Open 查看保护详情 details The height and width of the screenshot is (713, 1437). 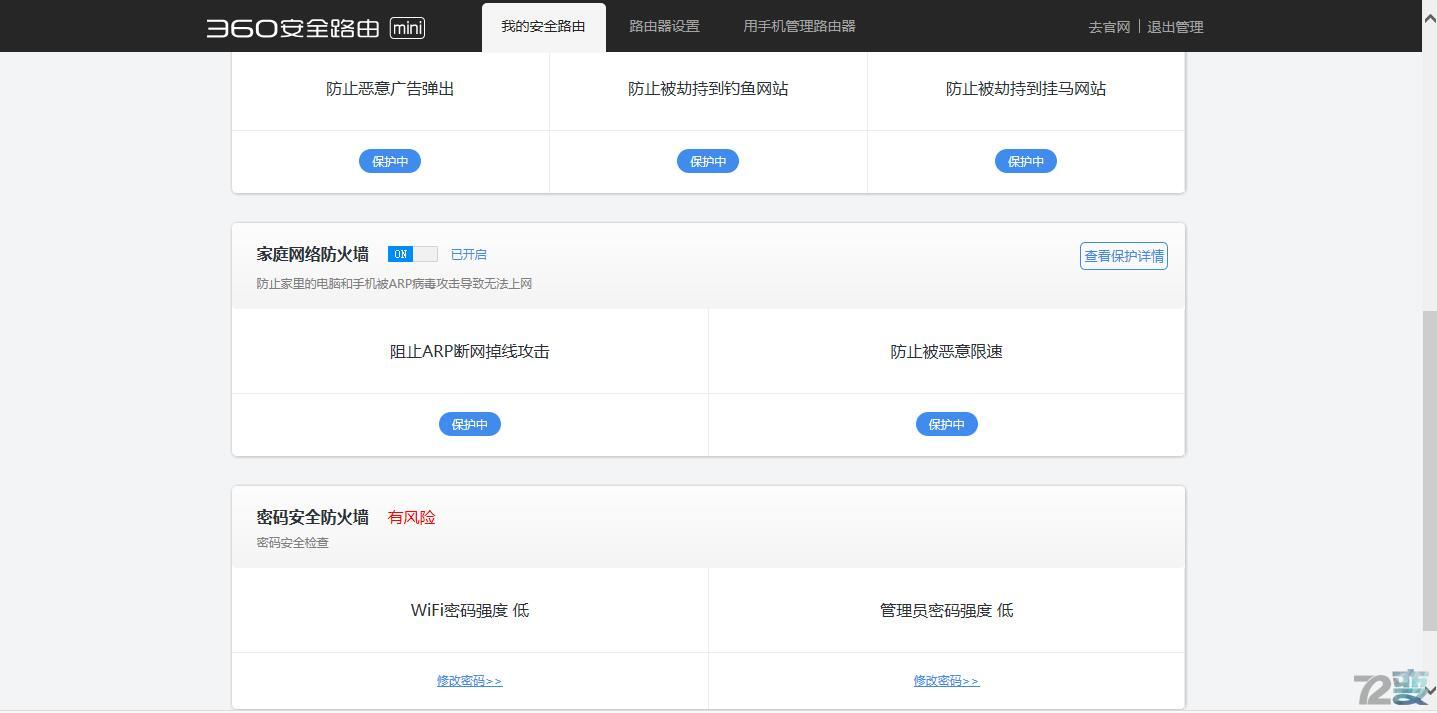pos(1122,256)
